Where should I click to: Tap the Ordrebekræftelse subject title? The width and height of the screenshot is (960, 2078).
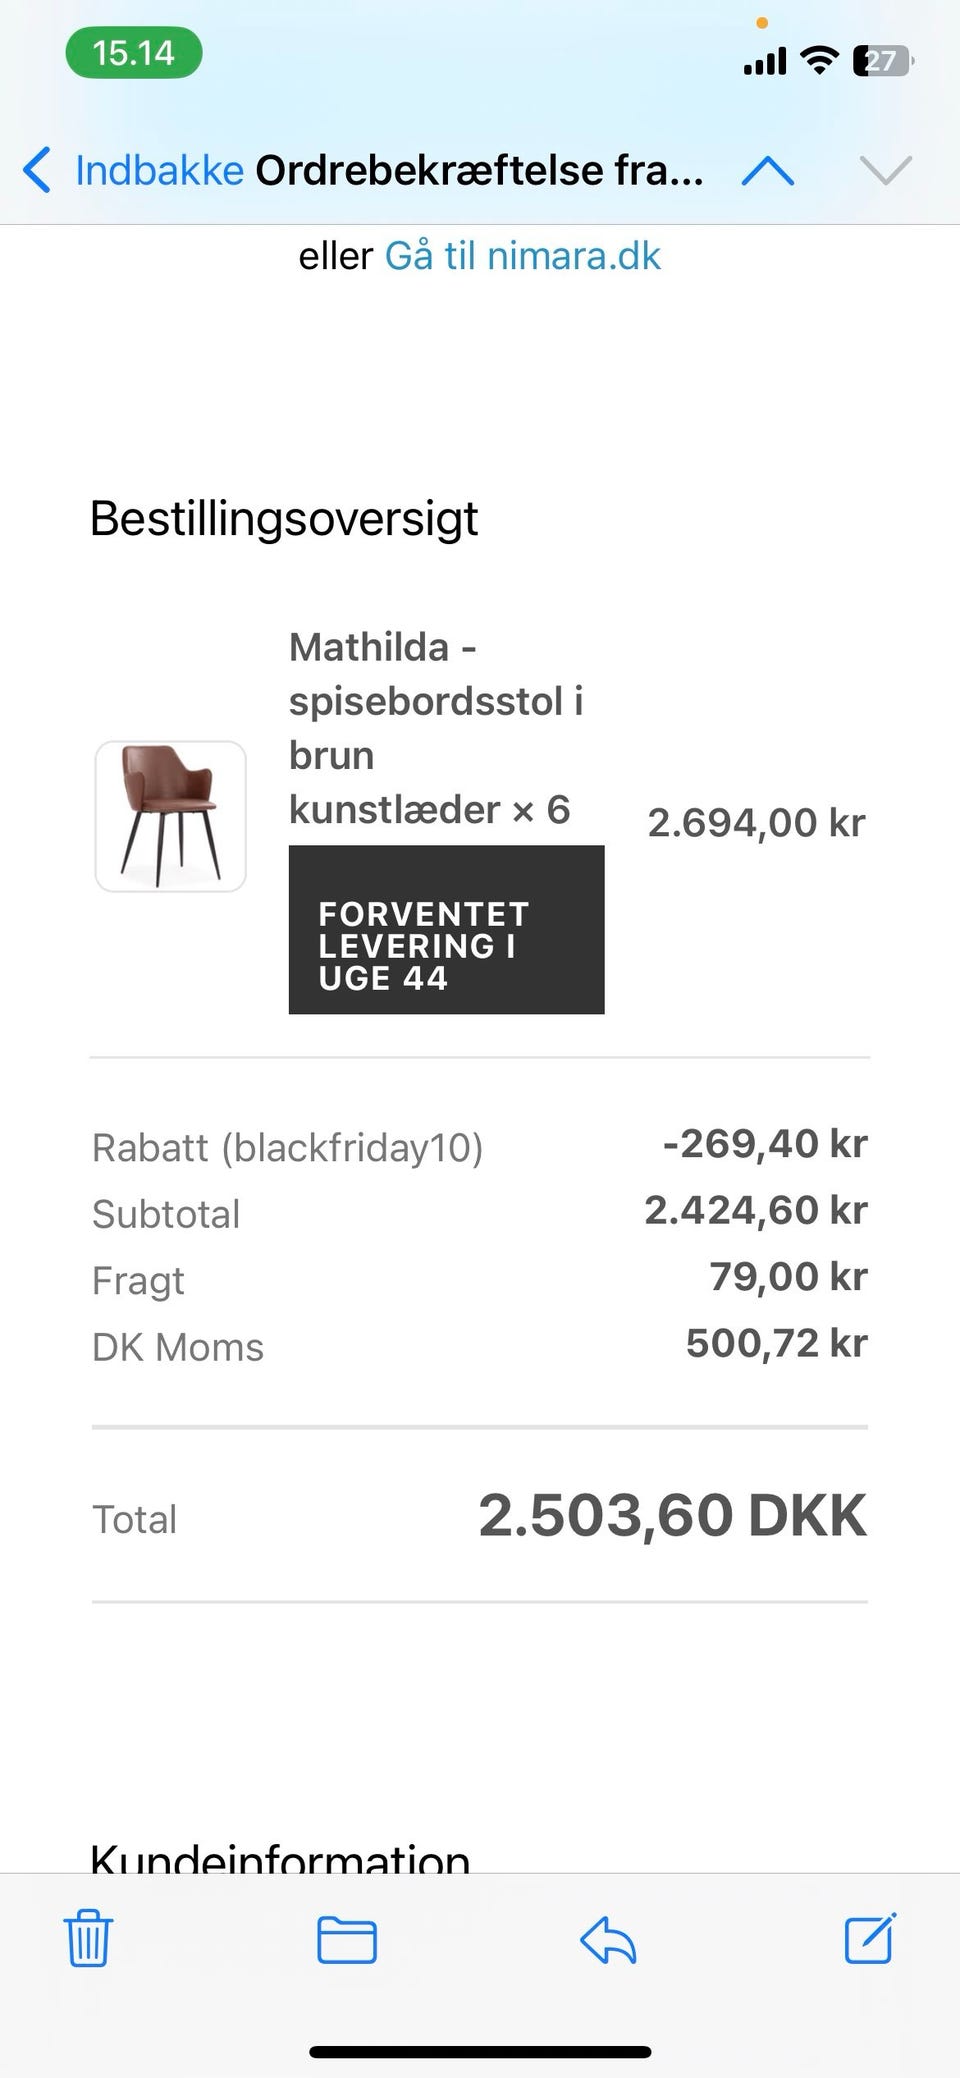(479, 170)
